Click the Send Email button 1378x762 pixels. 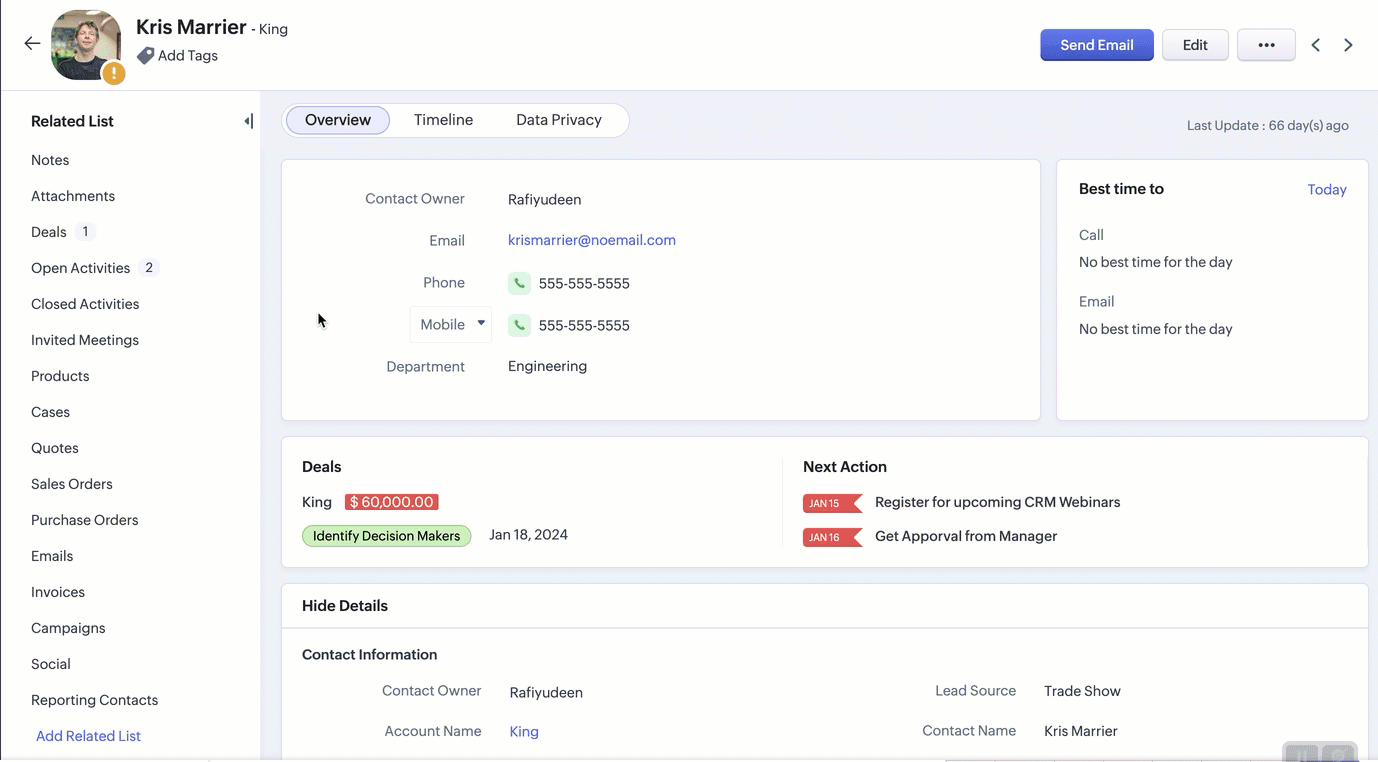[x=1096, y=45]
